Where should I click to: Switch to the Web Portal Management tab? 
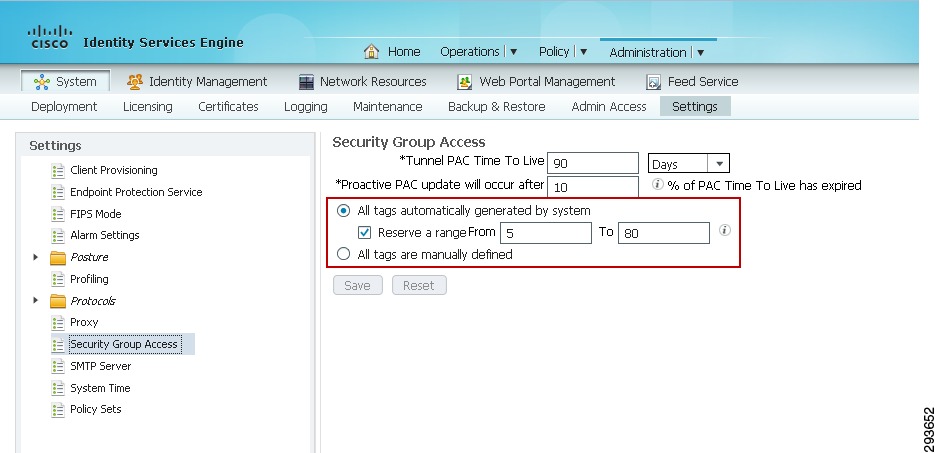click(x=547, y=82)
